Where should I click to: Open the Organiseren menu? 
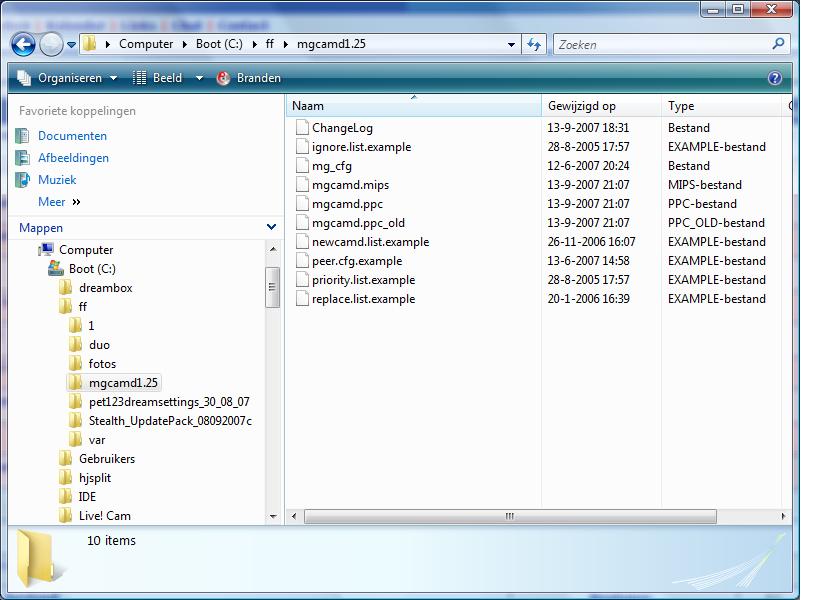coord(68,78)
